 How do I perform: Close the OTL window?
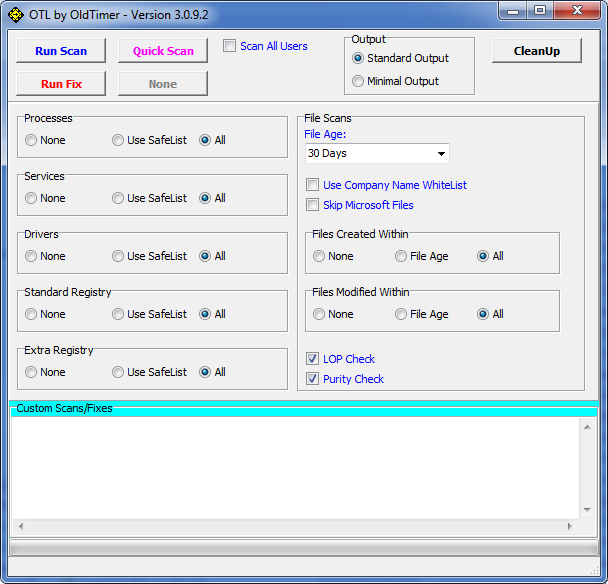[577, 10]
